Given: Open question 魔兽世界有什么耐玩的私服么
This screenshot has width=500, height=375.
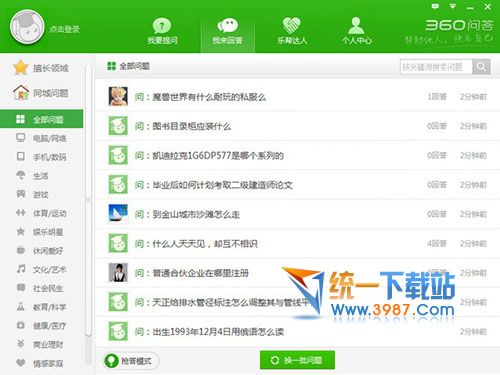Looking at the screenshot, I should (x=209, y=97).
